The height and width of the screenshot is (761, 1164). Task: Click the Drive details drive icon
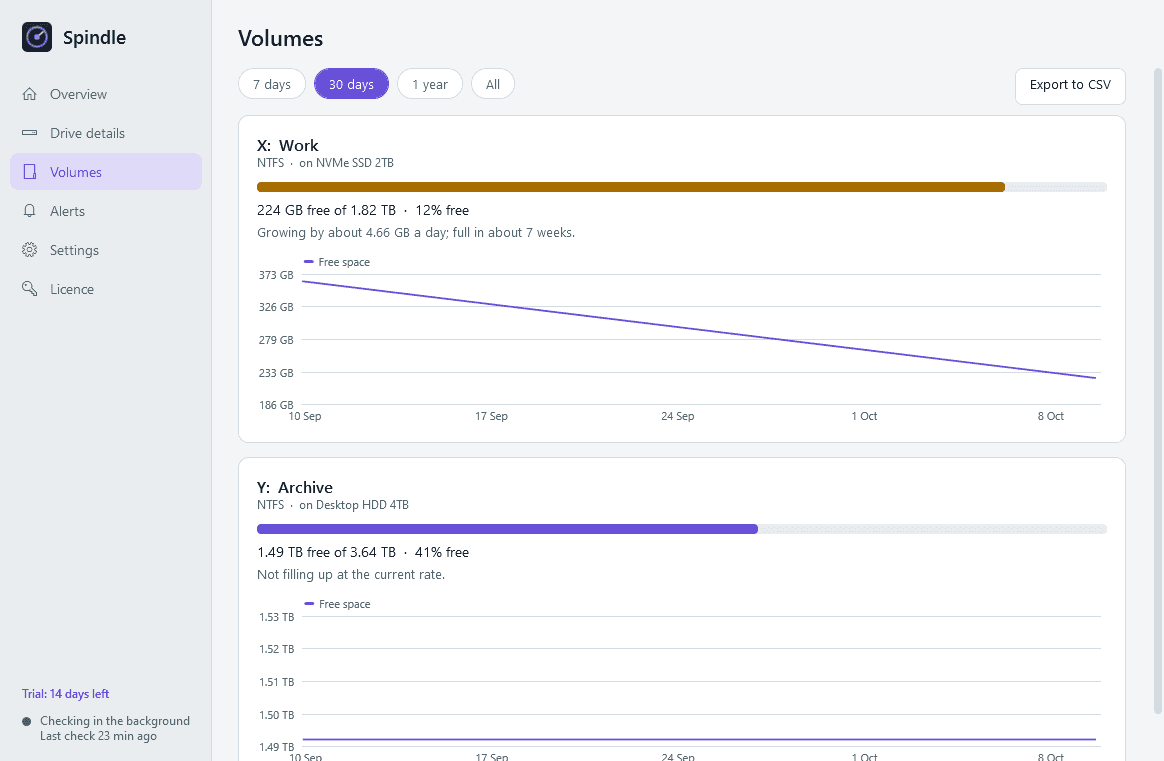tap(30, 133)
